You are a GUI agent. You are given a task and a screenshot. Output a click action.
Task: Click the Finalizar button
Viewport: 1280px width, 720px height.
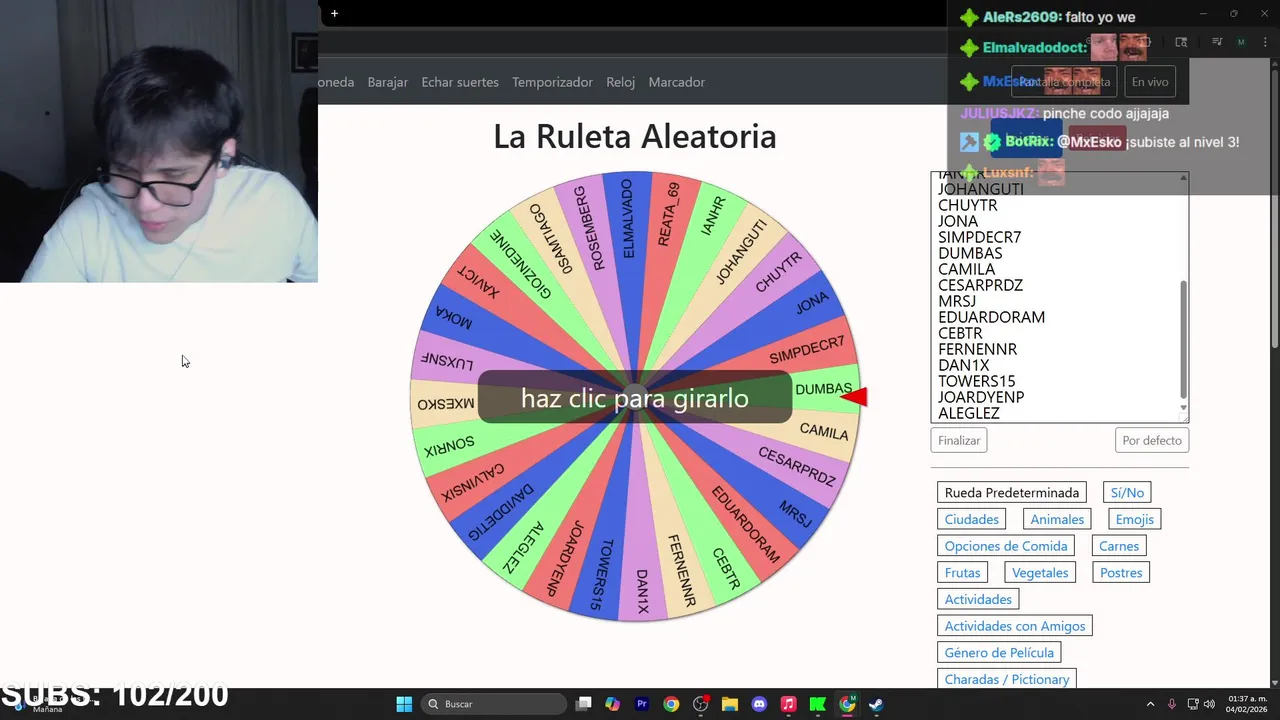959,440
